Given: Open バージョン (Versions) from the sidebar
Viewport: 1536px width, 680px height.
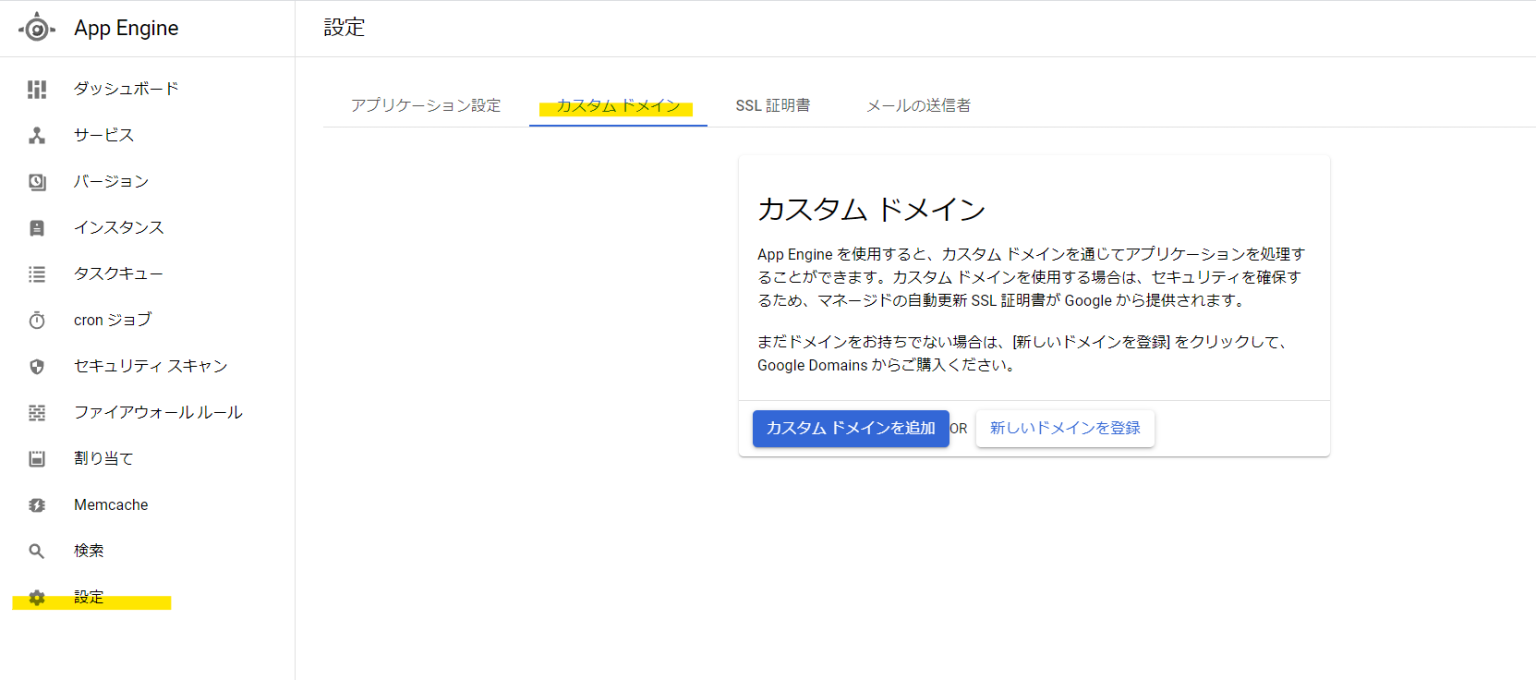Looking at the screenshot, I should (x=37, y=181).
